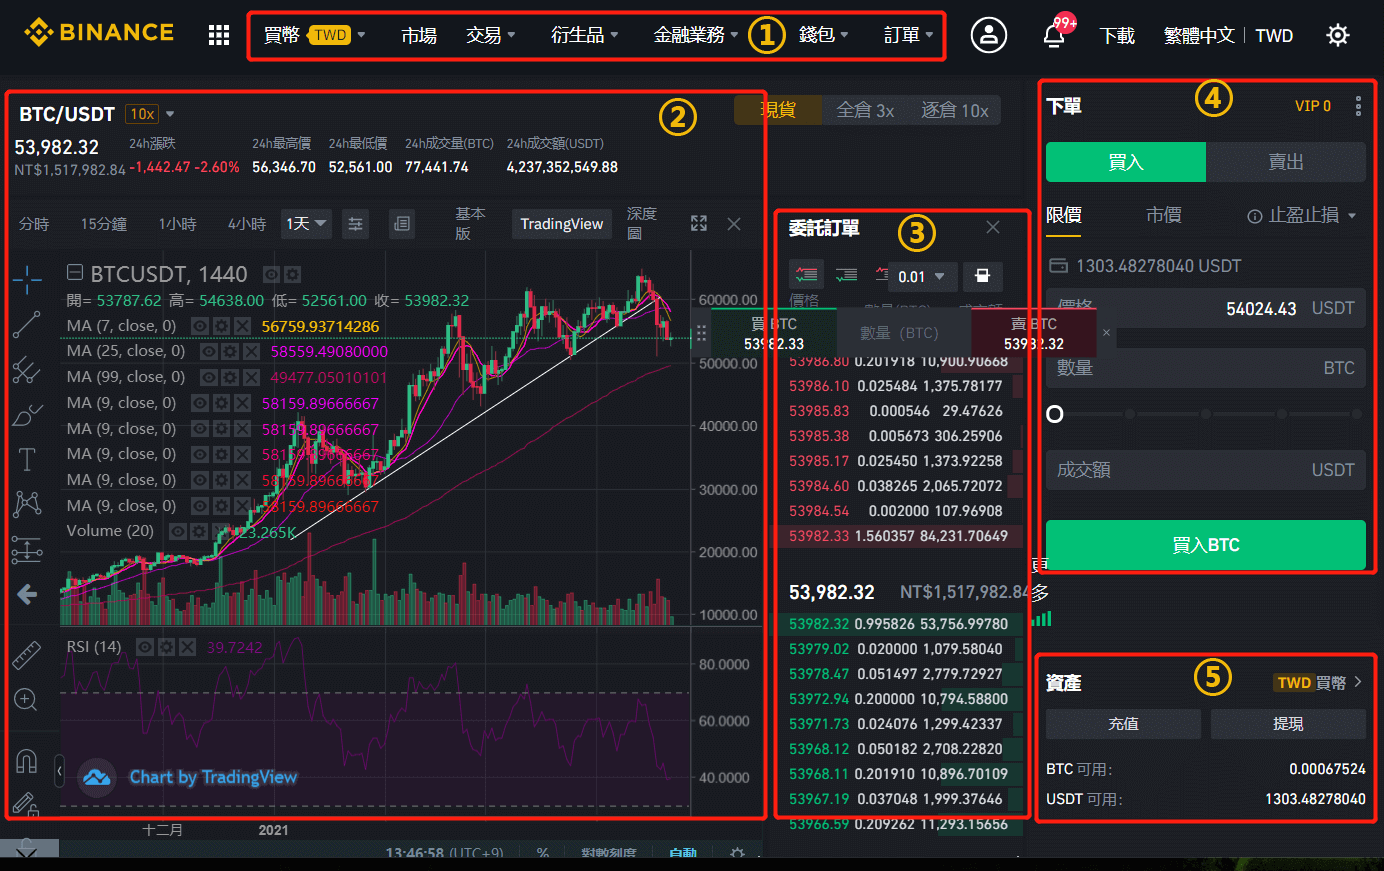Click the 提現 withdrawal button
Viewport: 1384px width, 871px height.
point(1288,723)
